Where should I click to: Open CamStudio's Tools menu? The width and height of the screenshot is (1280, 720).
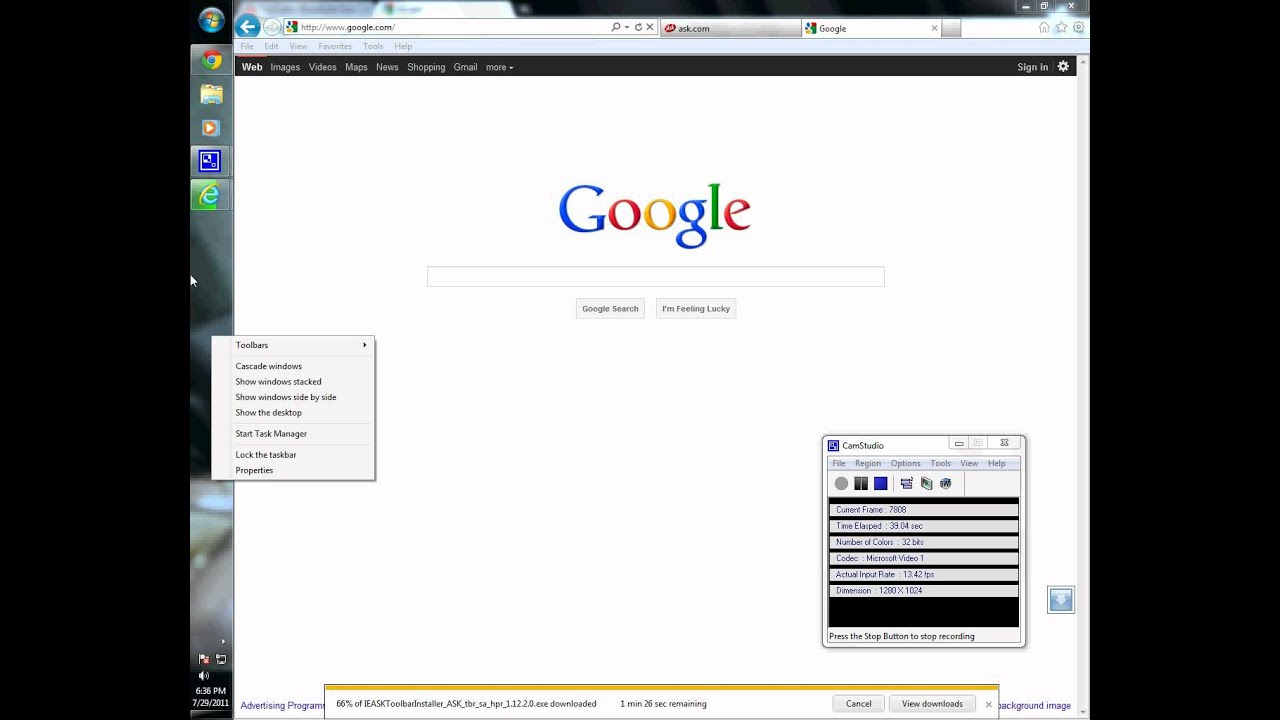coord(941,463)
